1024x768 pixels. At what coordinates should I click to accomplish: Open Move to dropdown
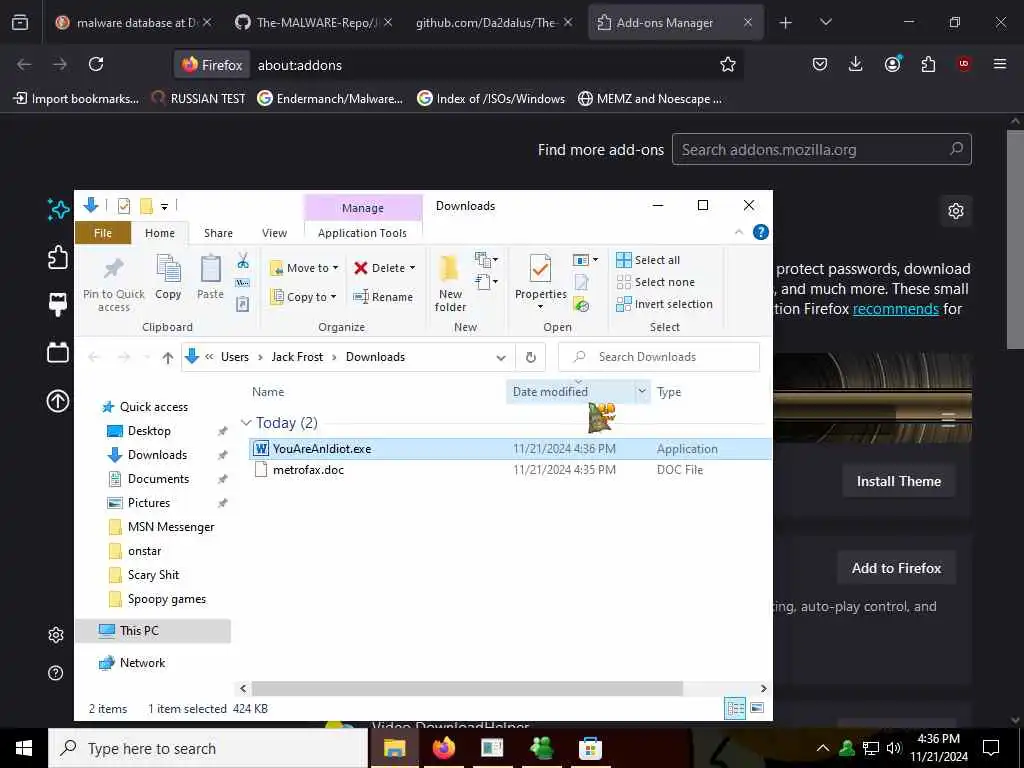pos(304,268)
